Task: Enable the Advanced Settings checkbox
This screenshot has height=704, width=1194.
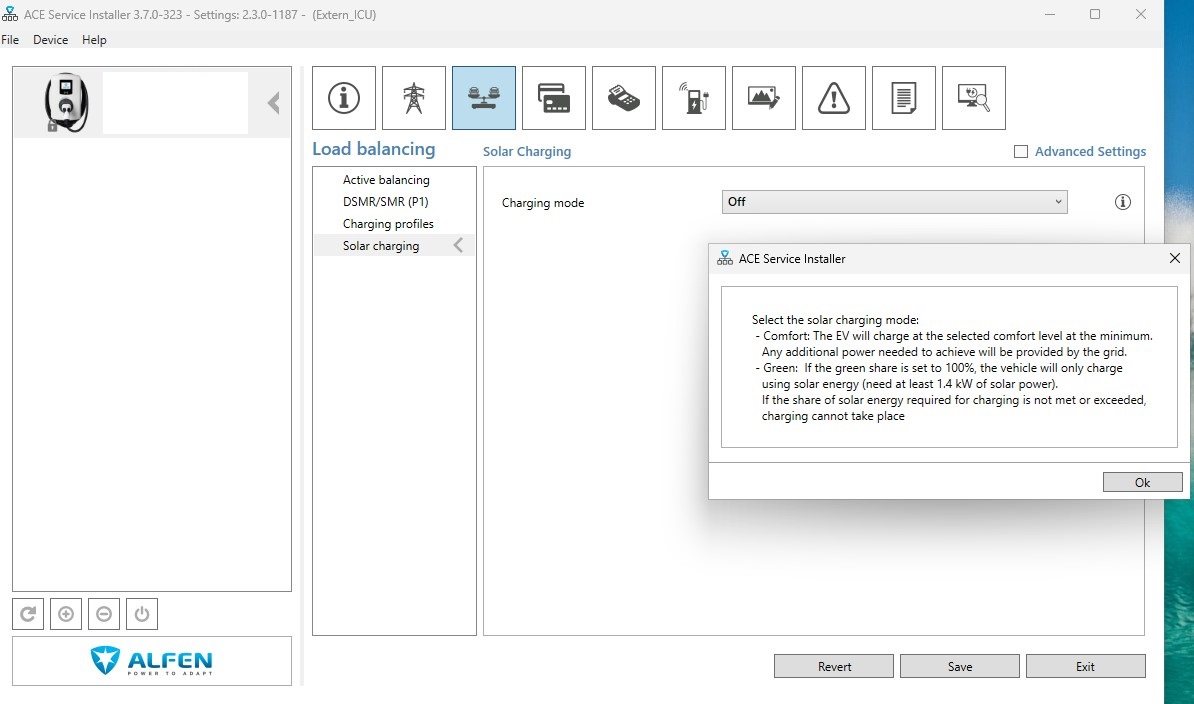Action: (1021, 151)
